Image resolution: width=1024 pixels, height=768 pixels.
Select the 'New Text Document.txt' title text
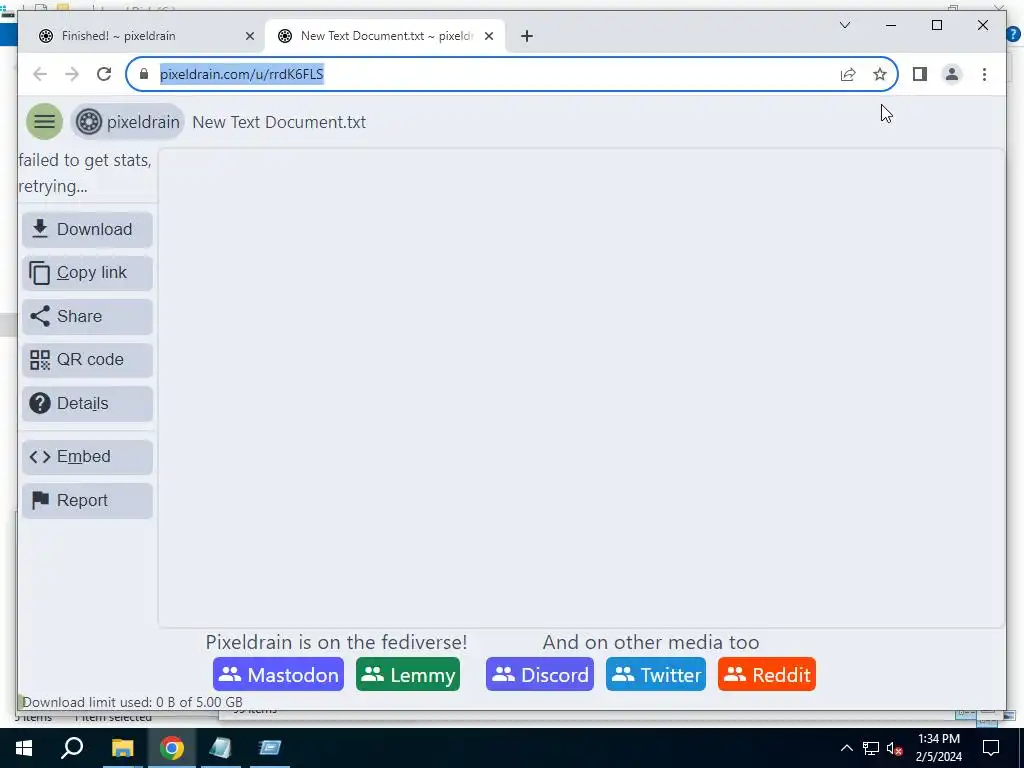(x=279, y=122)
